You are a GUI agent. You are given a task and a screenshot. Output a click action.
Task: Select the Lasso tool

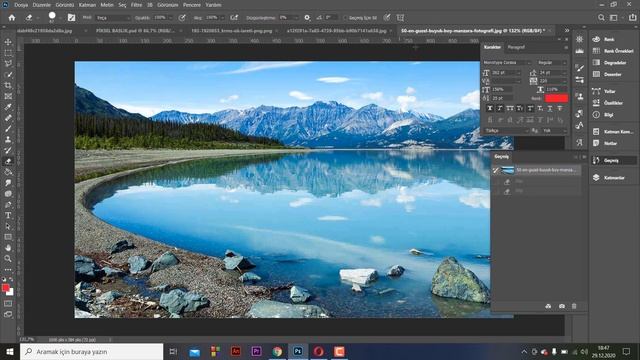[x=8, y=64]
